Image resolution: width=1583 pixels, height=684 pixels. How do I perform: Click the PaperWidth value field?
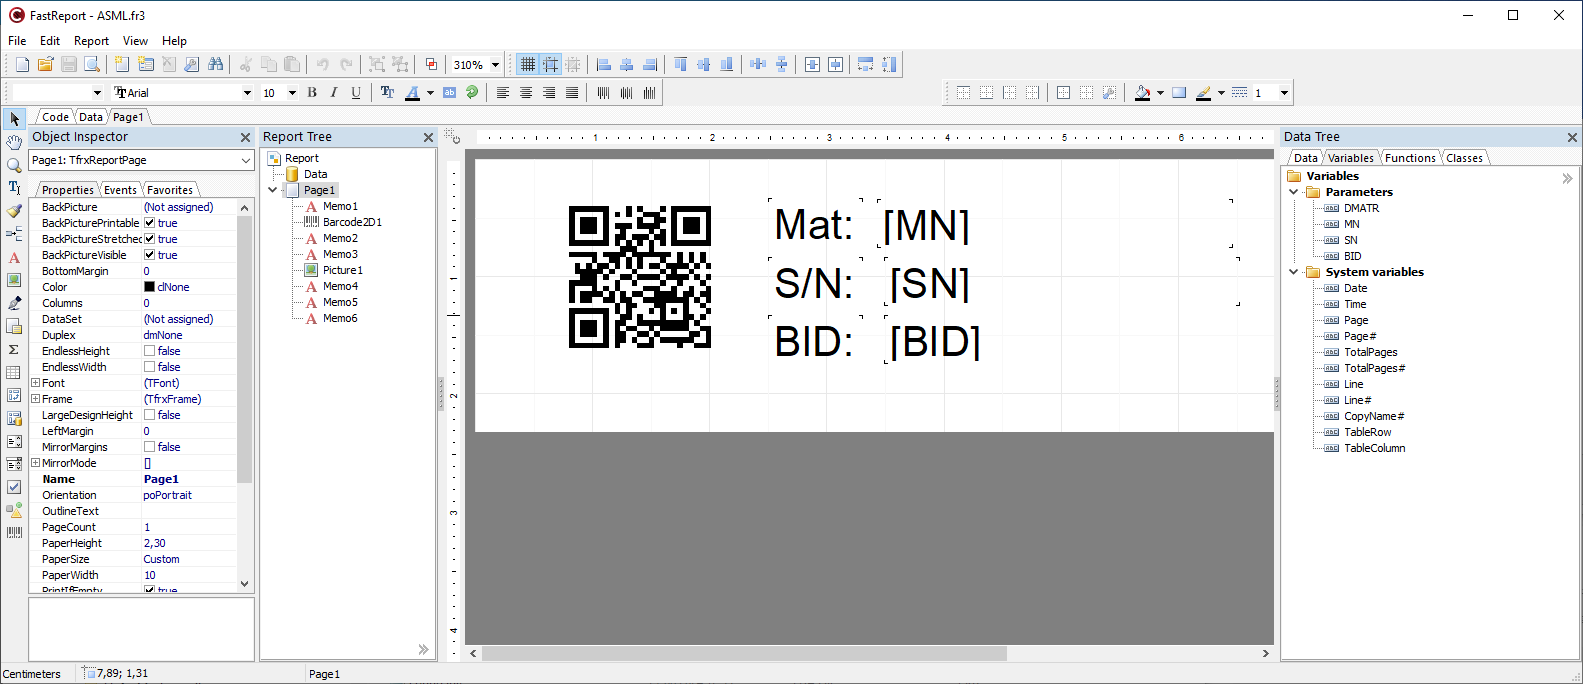[189, 575]
